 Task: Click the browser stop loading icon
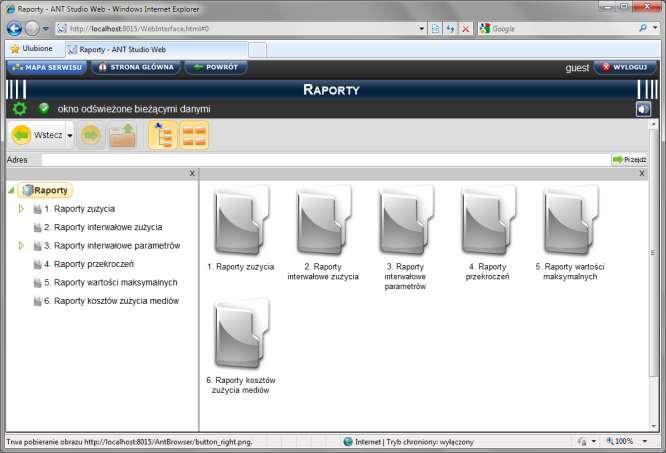(x=466, y=28)
